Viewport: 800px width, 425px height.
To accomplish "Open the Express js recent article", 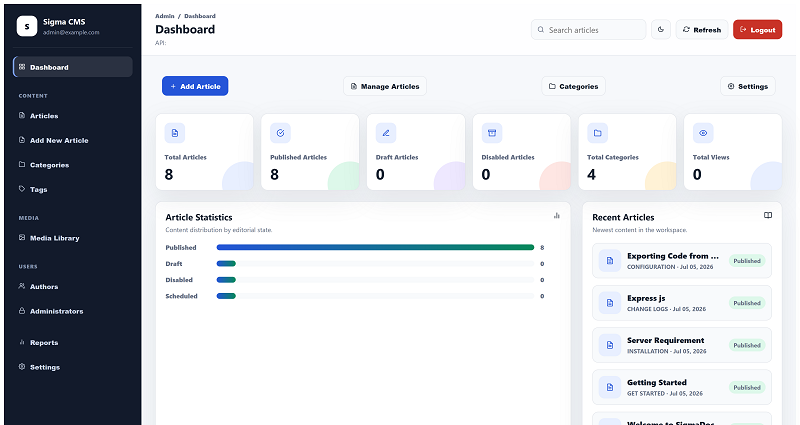I will click(682, 303).
